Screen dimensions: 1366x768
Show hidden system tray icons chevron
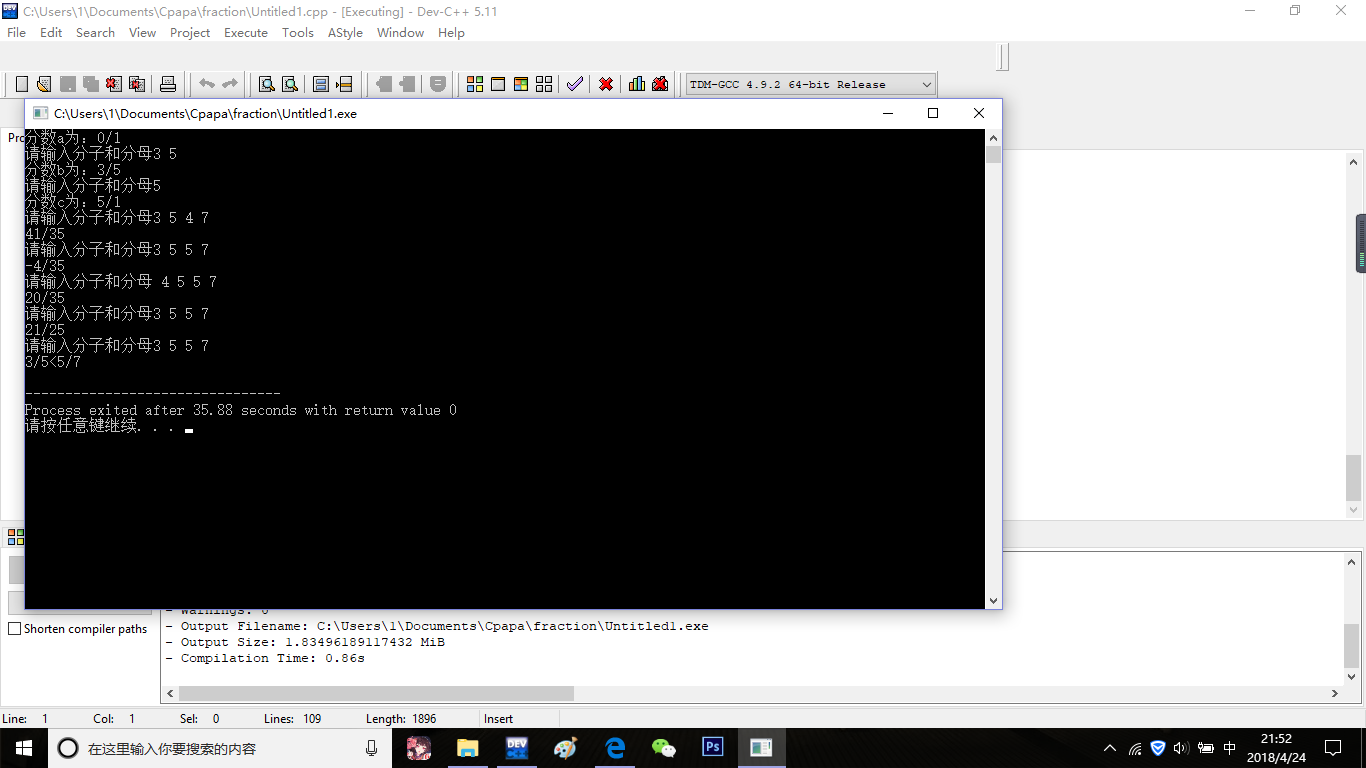tap(1110, 748)
